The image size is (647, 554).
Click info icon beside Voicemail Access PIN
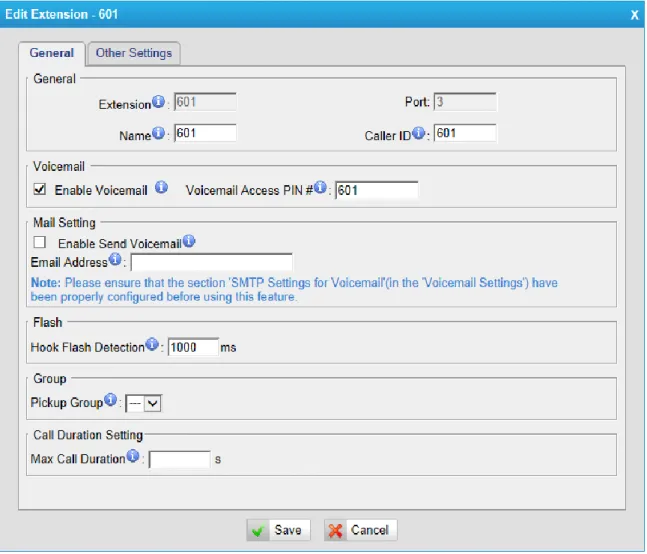(320, 187)
